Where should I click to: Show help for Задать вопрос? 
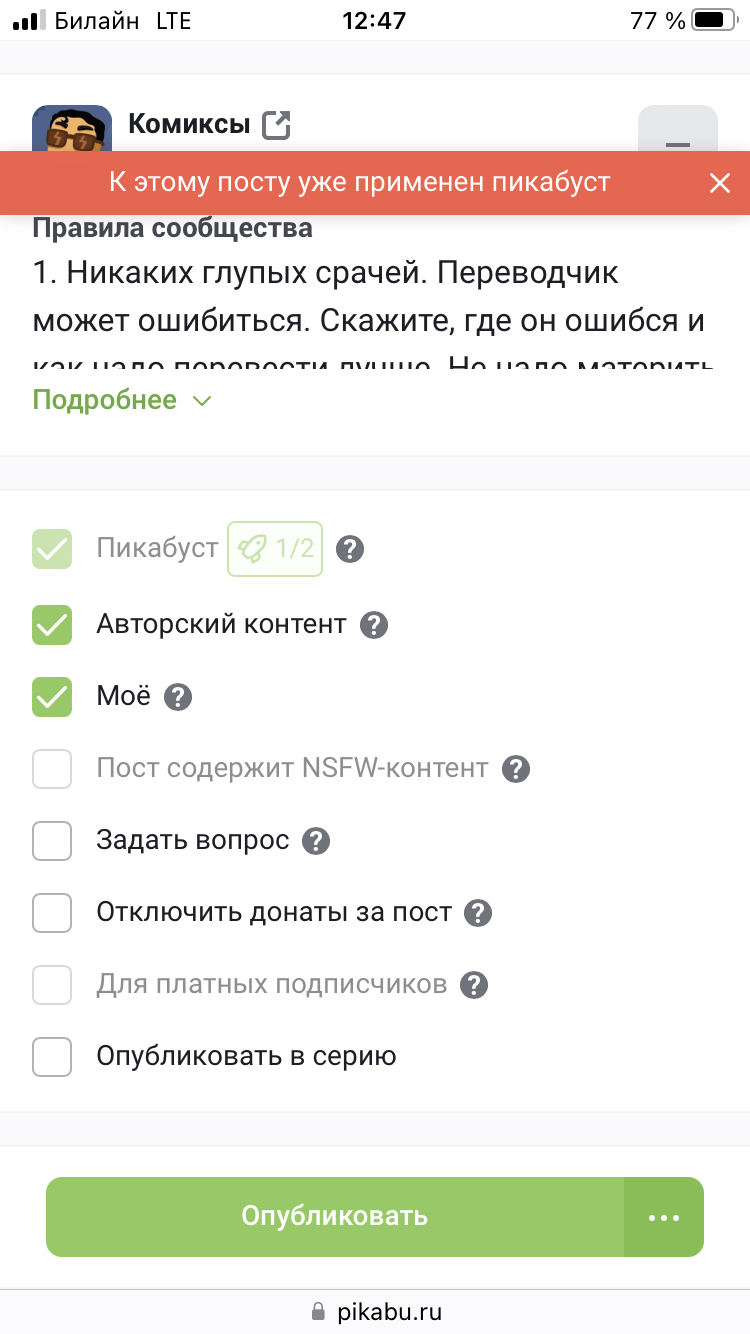316,841
